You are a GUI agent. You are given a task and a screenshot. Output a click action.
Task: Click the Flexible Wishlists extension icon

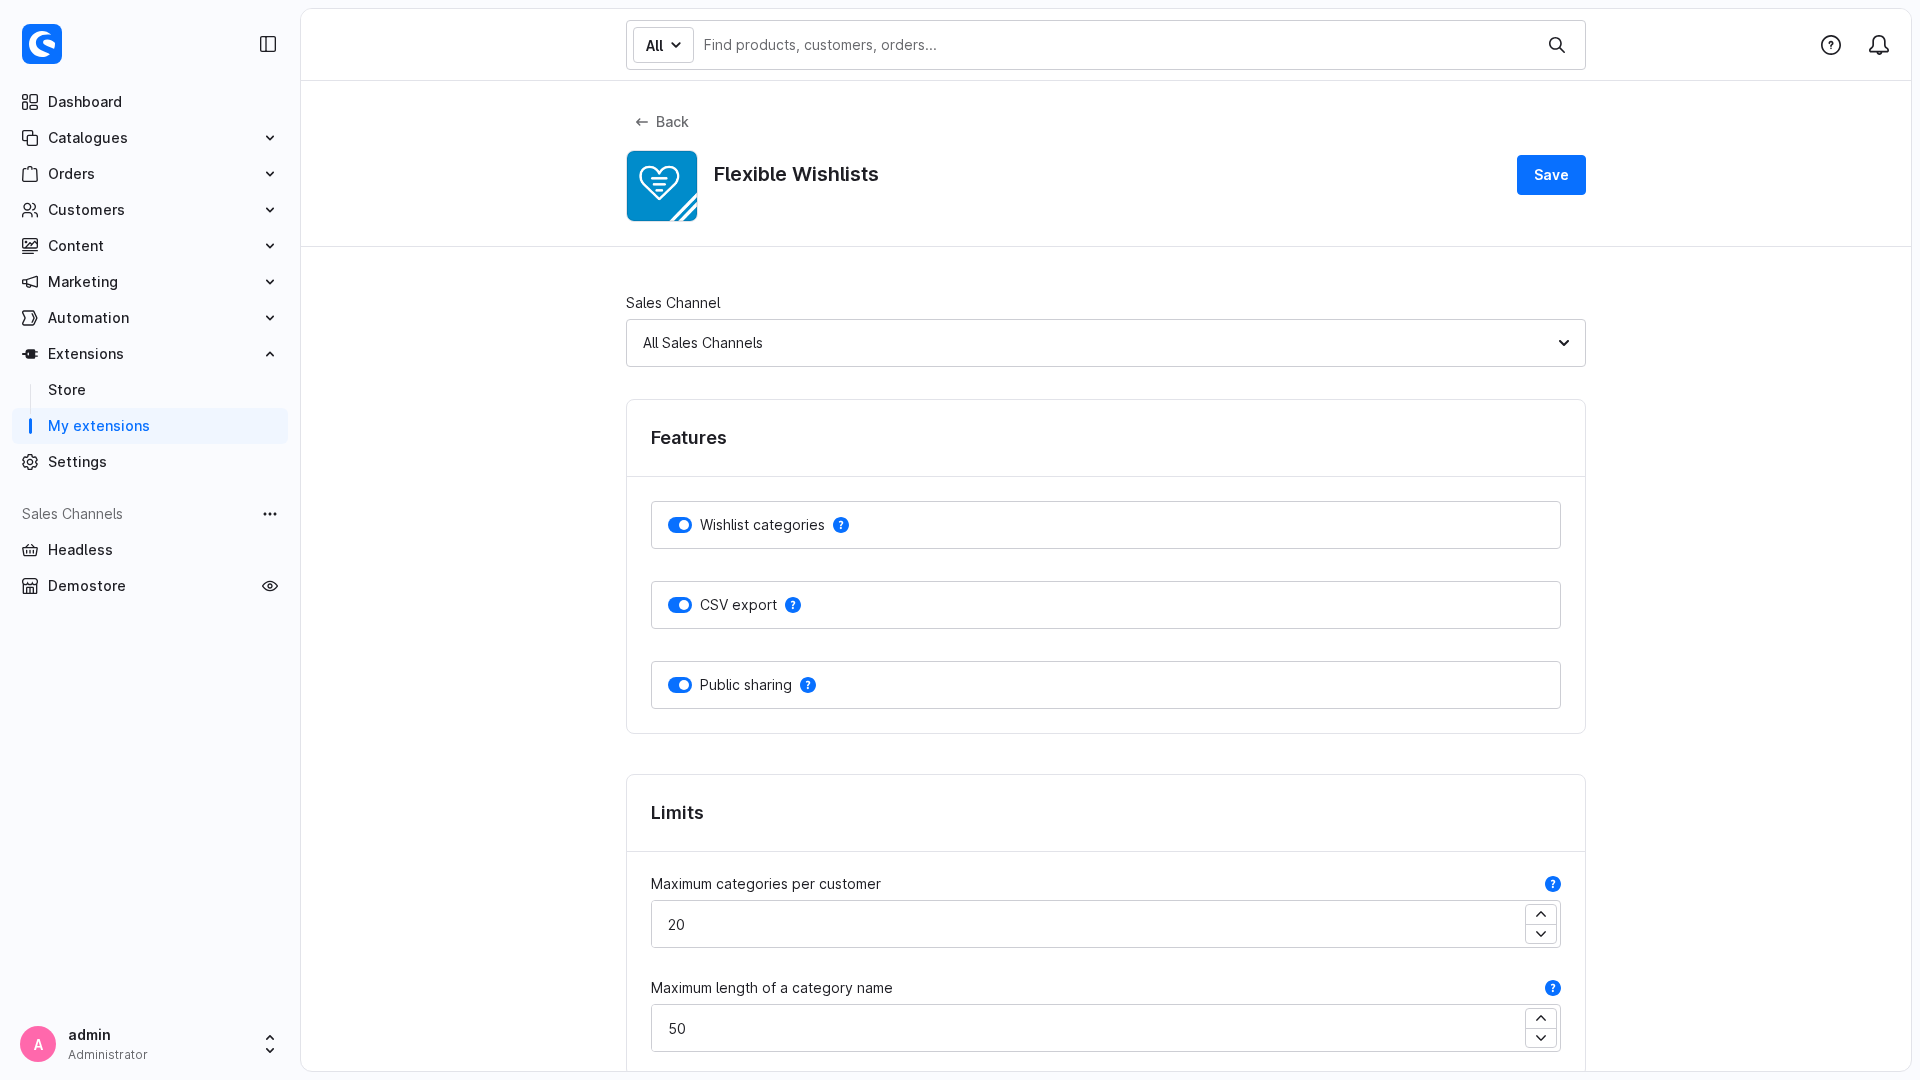click(x=662, y=186)
